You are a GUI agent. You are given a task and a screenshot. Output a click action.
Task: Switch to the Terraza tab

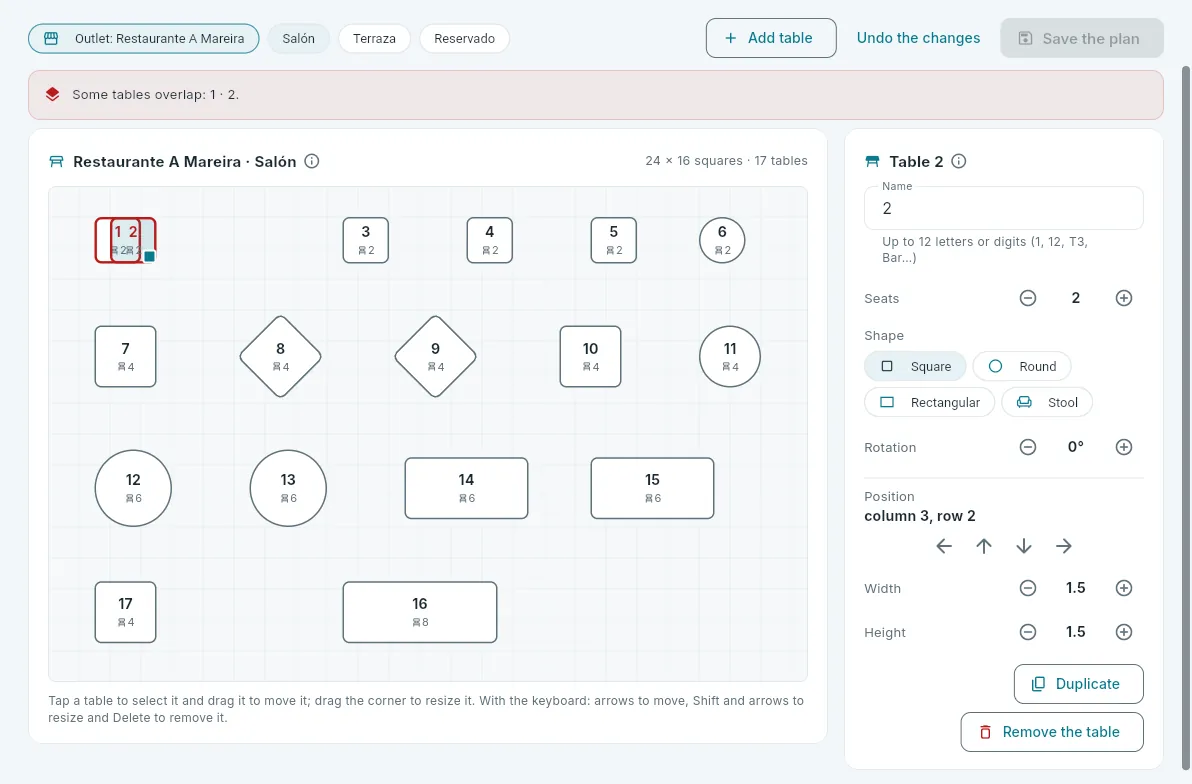[x=374, y=39]
